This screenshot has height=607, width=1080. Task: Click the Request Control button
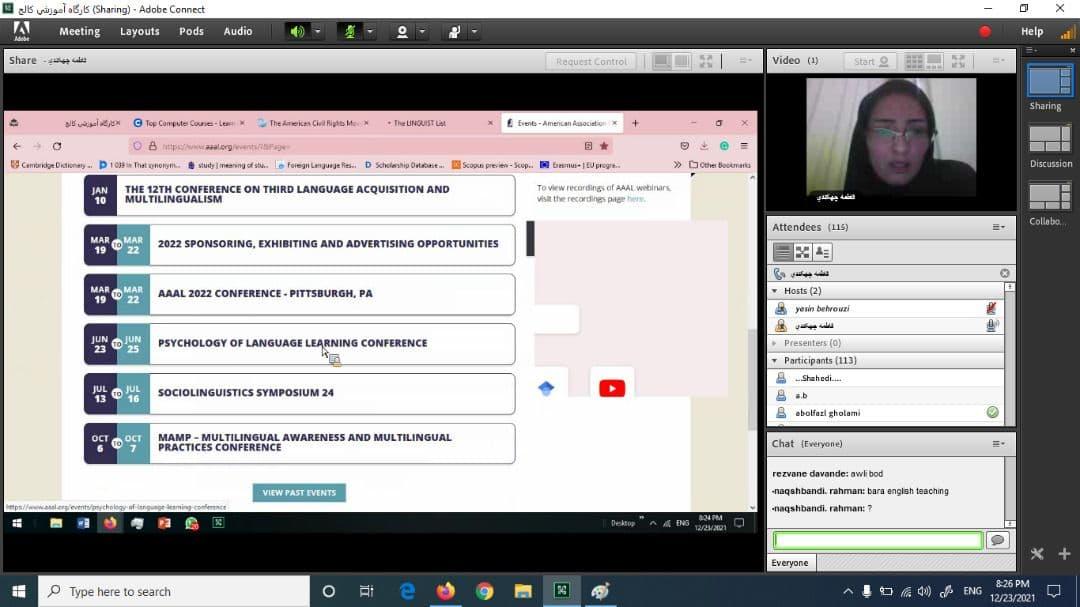coord(591,61)
